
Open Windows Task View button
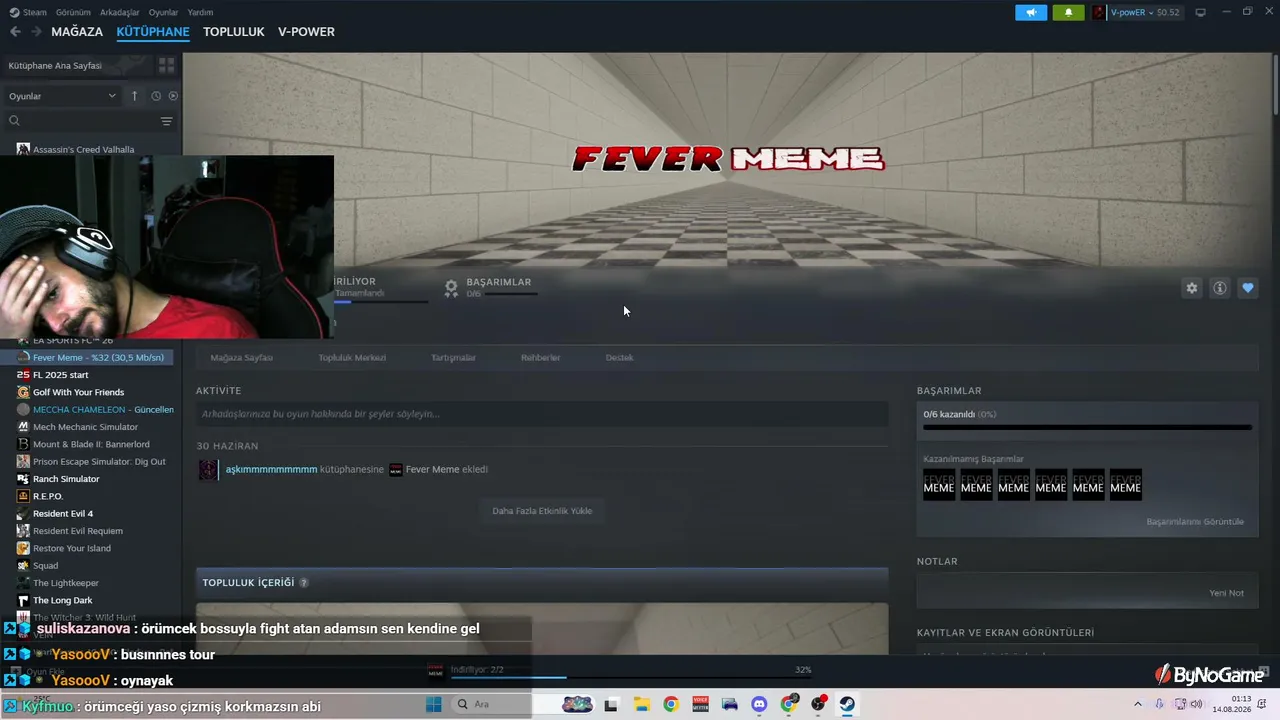(611, 704)
